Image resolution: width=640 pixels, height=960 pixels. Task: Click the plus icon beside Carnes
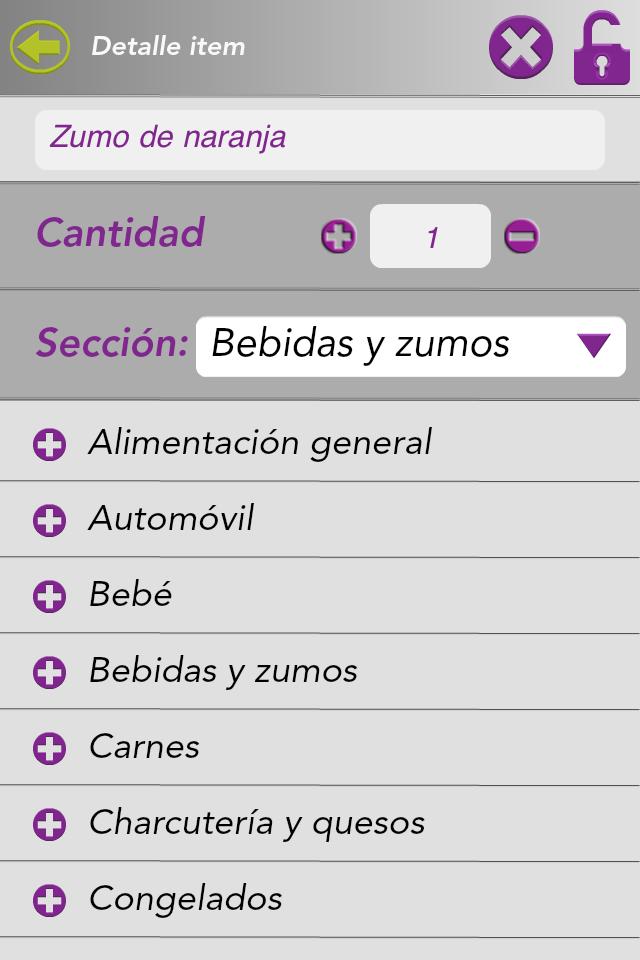[49, 748]
